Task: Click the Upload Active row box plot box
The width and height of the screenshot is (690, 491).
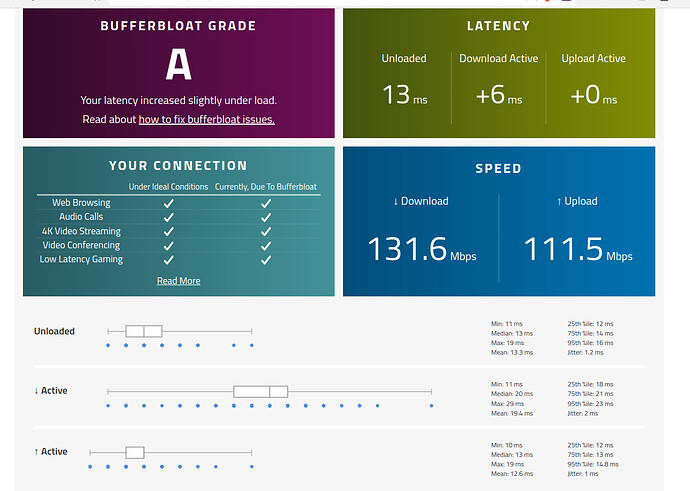Action: (135, 452)
